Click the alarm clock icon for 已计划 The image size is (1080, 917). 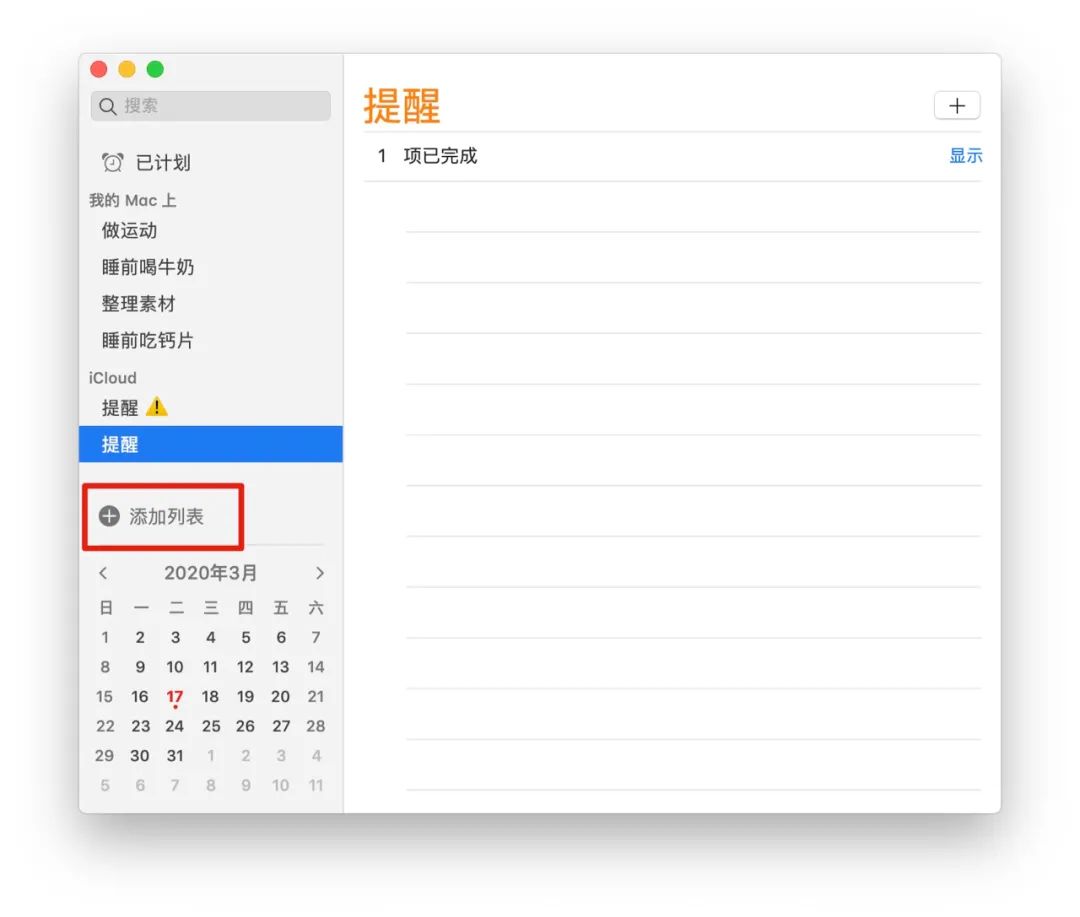click(113, 163)
